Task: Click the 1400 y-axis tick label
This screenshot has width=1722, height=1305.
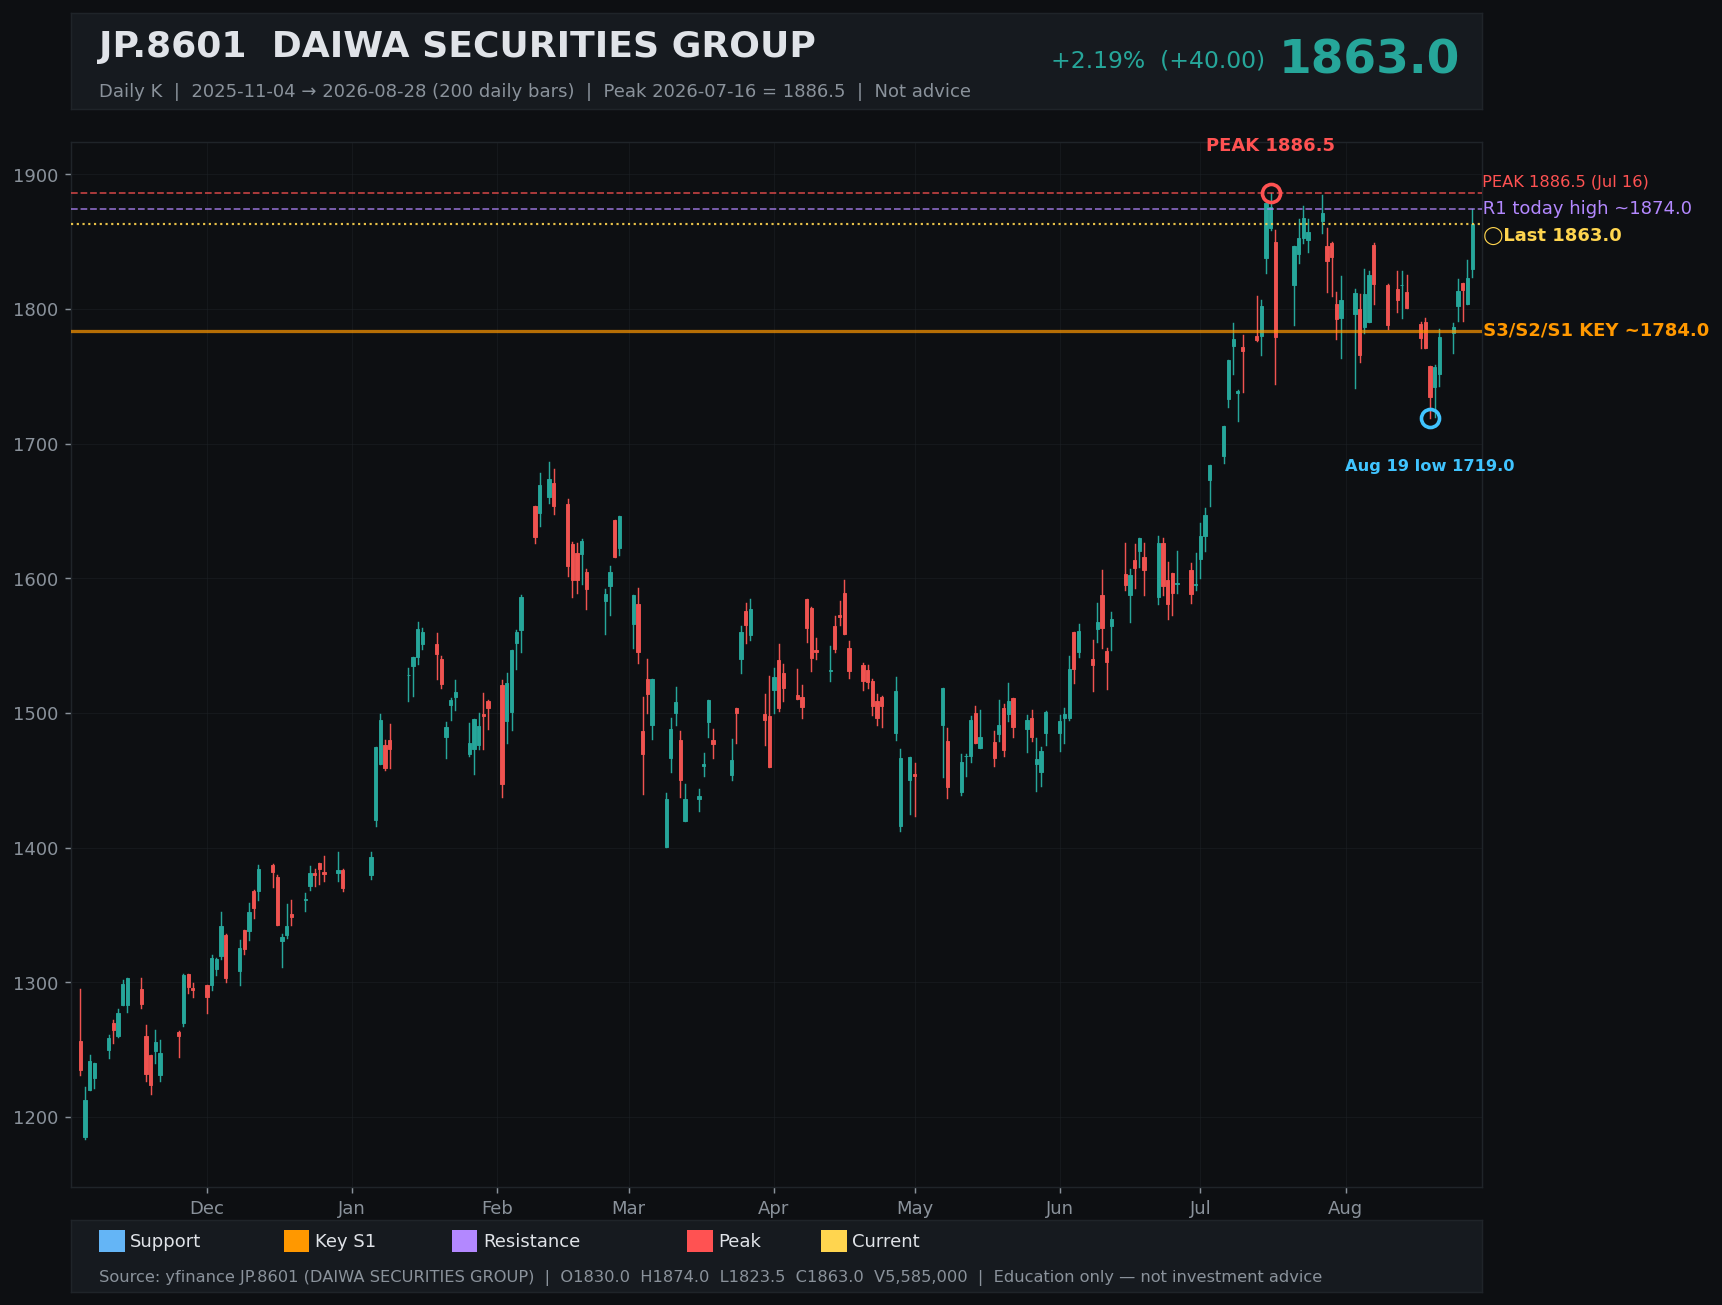Action: 36,849
